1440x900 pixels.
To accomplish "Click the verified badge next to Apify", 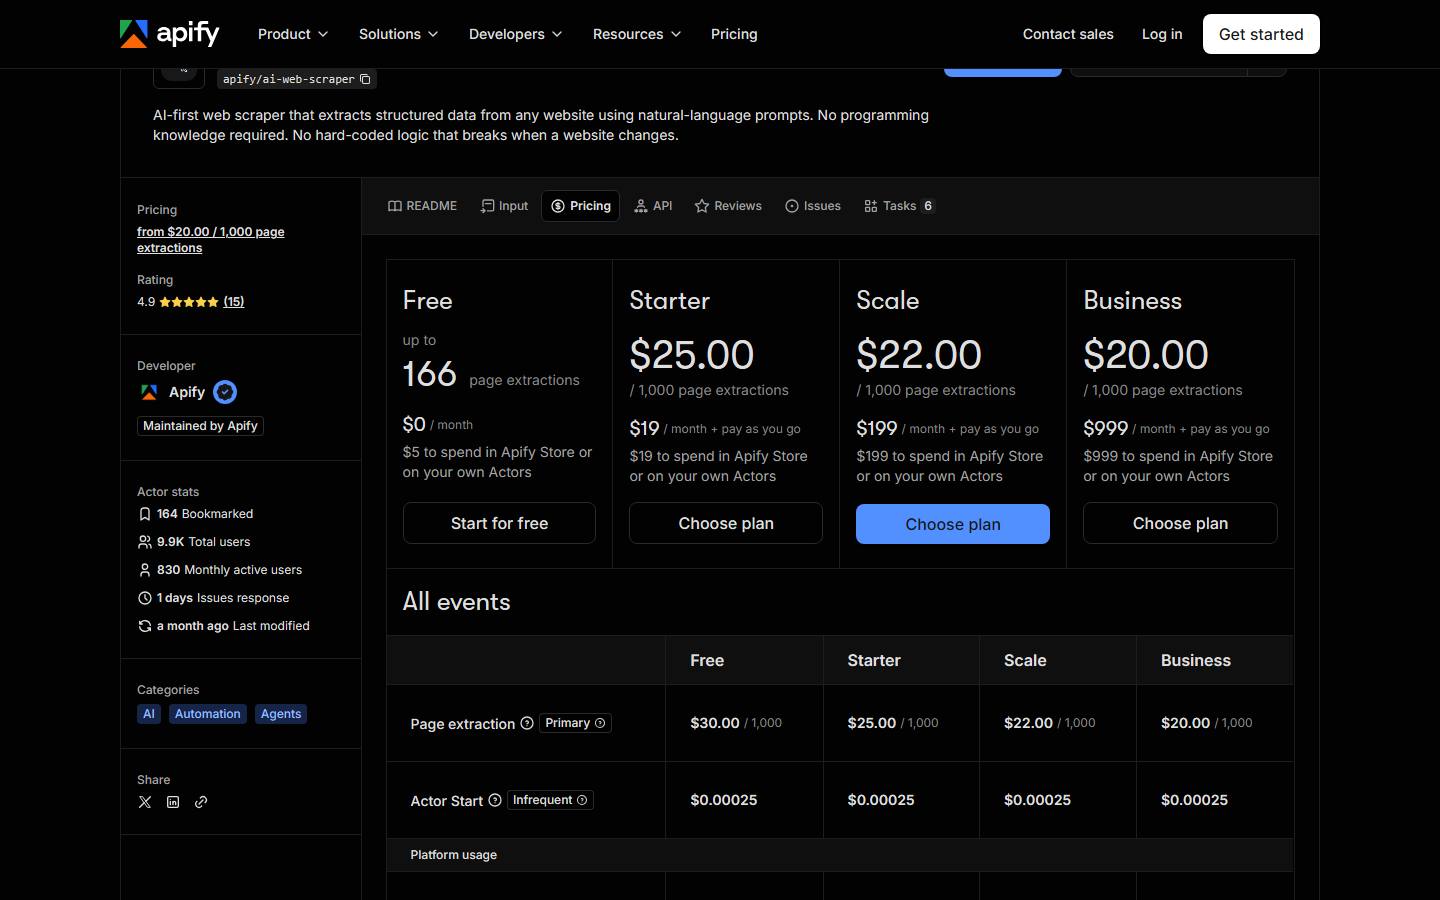I will pos(225,392).
